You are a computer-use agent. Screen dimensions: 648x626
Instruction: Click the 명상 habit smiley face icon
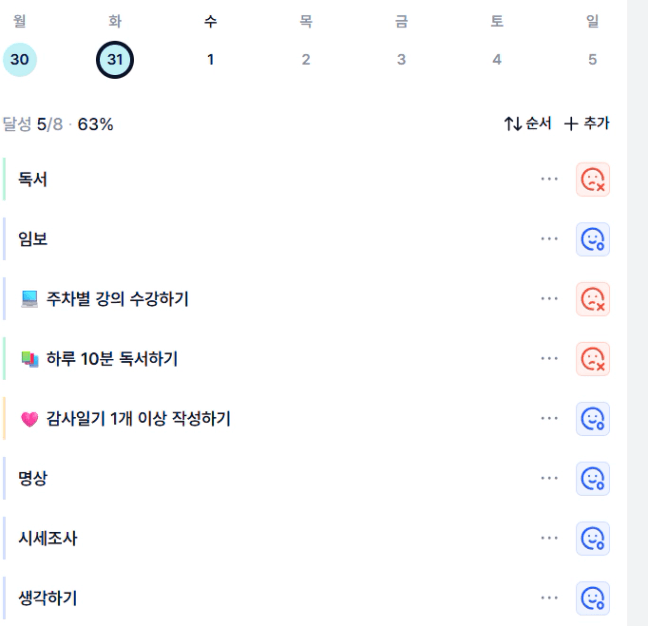pyautogui.click(x=593, y=478)
